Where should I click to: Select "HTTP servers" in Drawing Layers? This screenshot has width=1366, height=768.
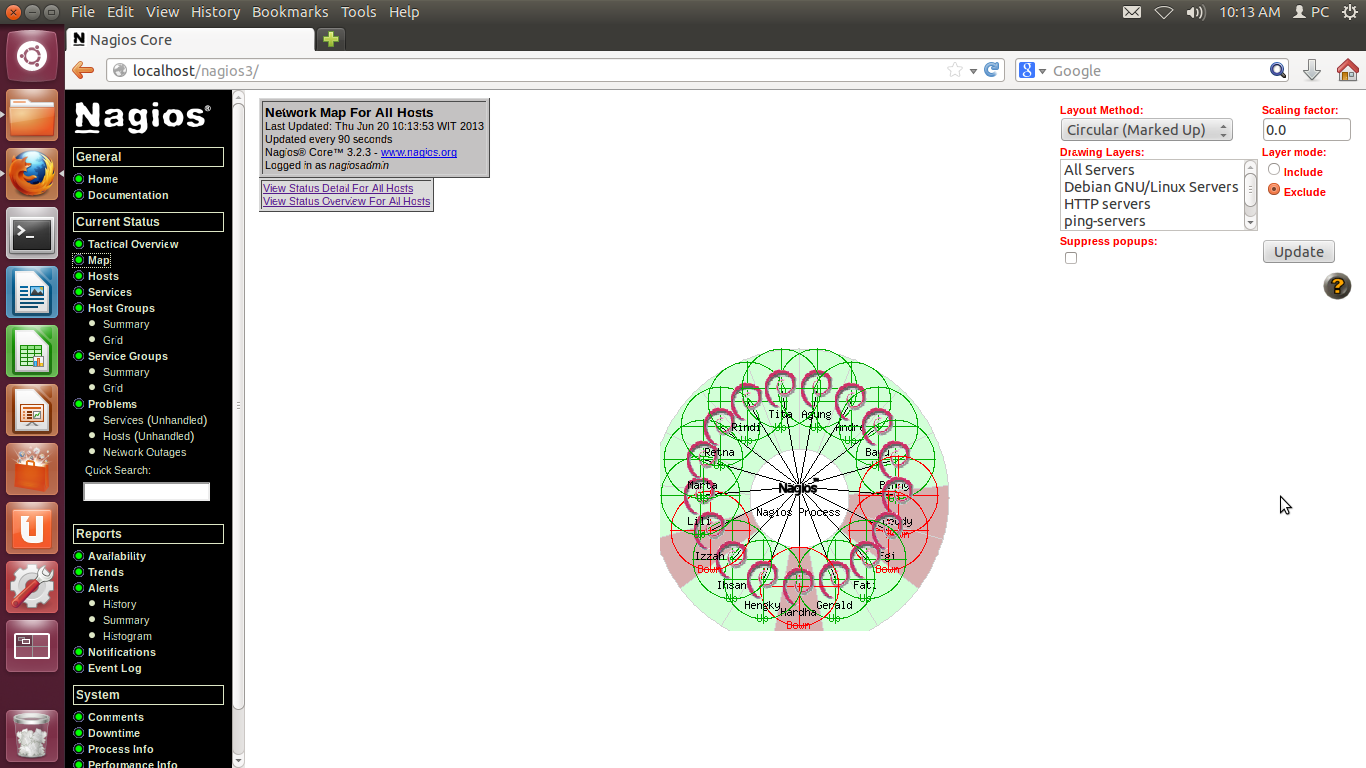(1107, 204)
